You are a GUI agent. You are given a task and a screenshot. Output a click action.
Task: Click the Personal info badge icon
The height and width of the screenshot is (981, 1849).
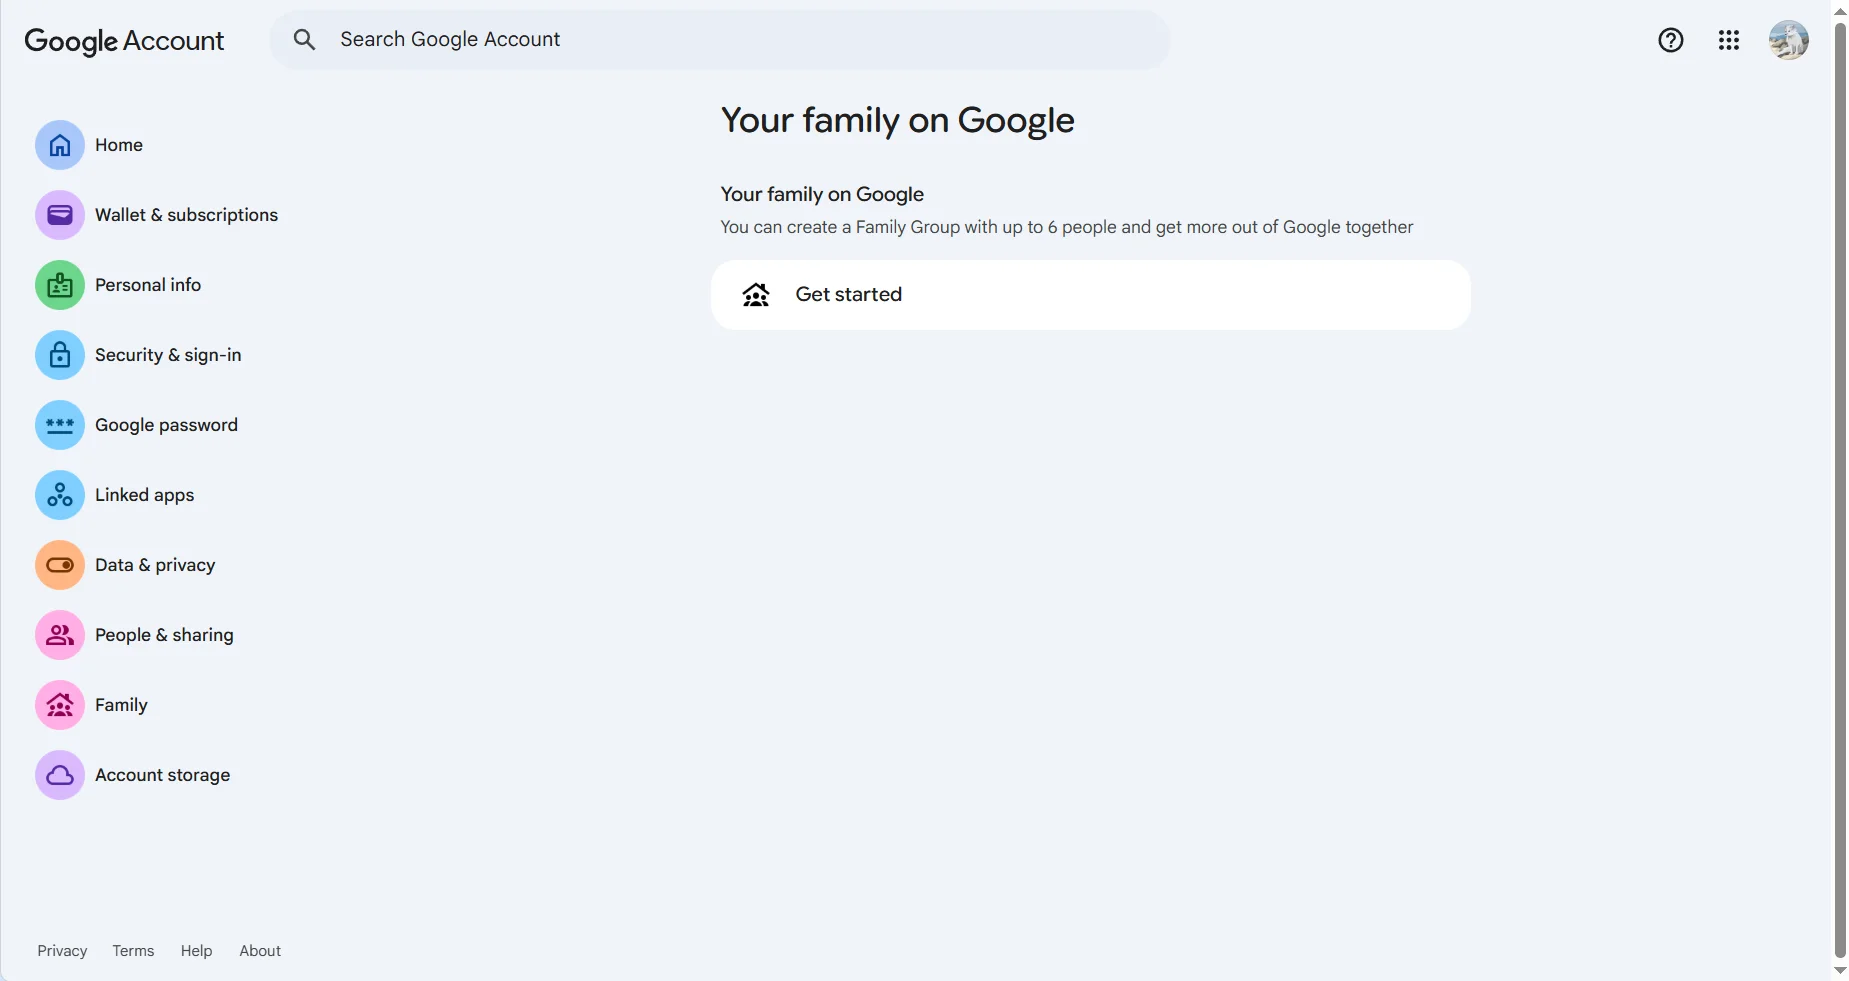[60, 285]
